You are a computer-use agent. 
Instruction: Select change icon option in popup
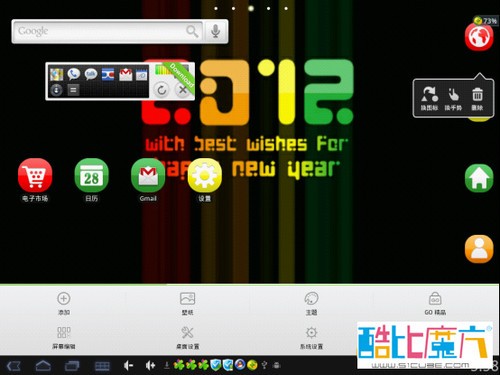pyautogui.click(x=429, y=98)
